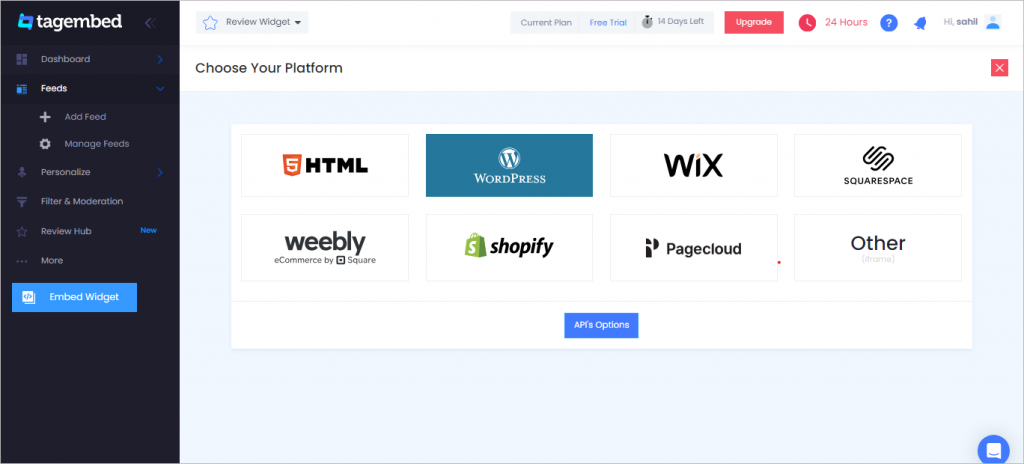Viewport: 1024px width, 464px height.
Task: Click the Feeds list icon
Action: [x=22, y=89]
